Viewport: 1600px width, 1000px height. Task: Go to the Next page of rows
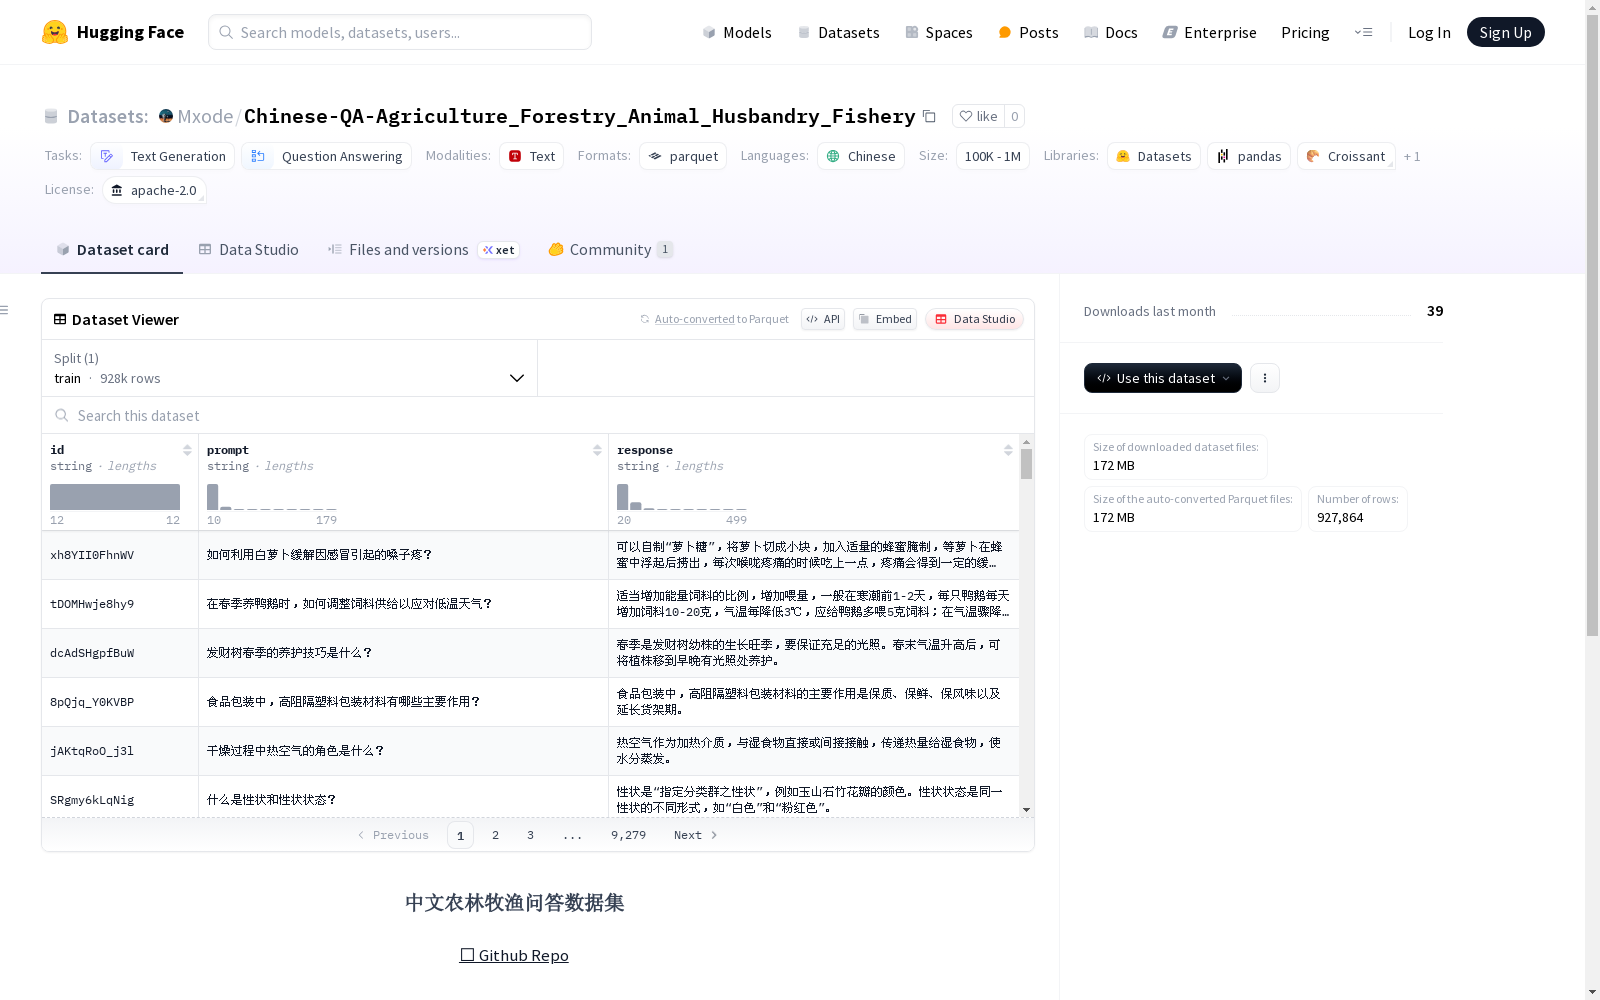(696, 835)
